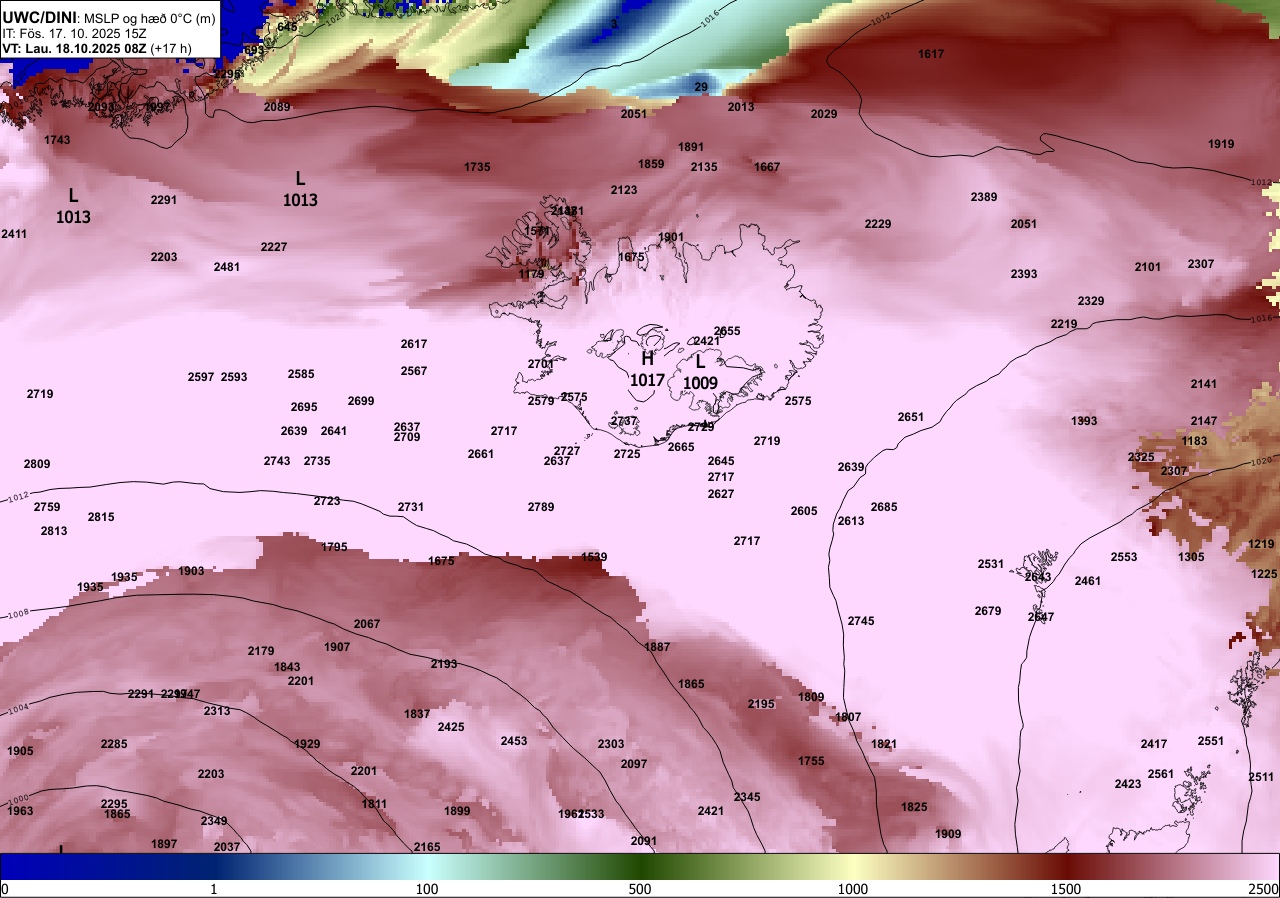Select the value 2679
This screenshot has width=1280, height=898.
tap(988, 611)
